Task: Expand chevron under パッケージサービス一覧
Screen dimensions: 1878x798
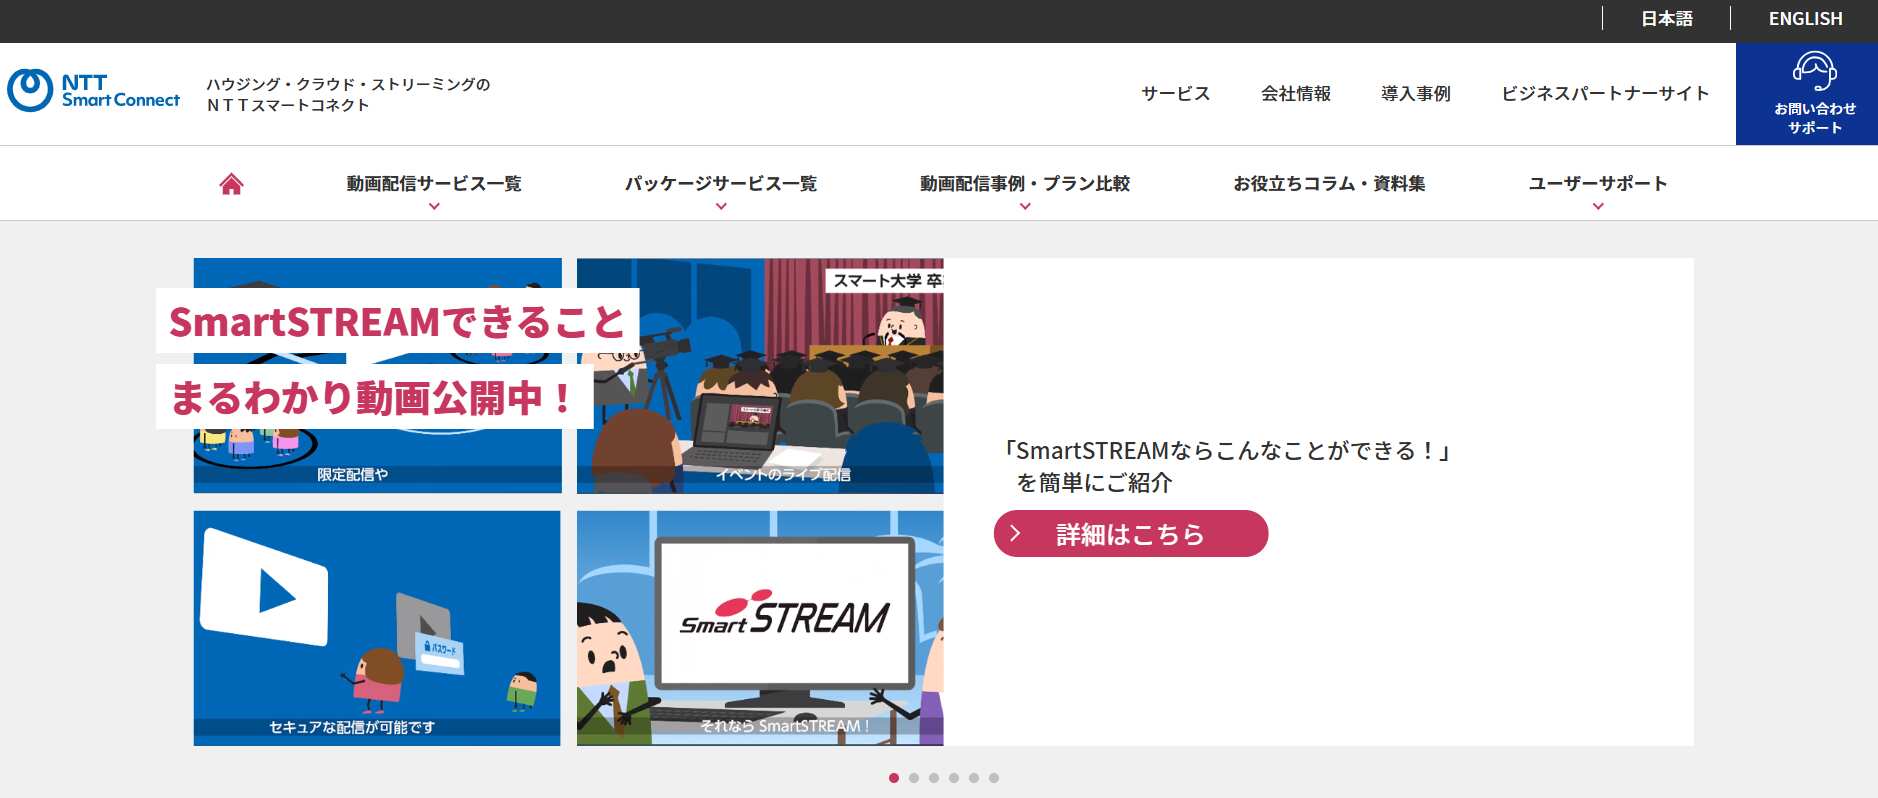Action: point(721,206)
